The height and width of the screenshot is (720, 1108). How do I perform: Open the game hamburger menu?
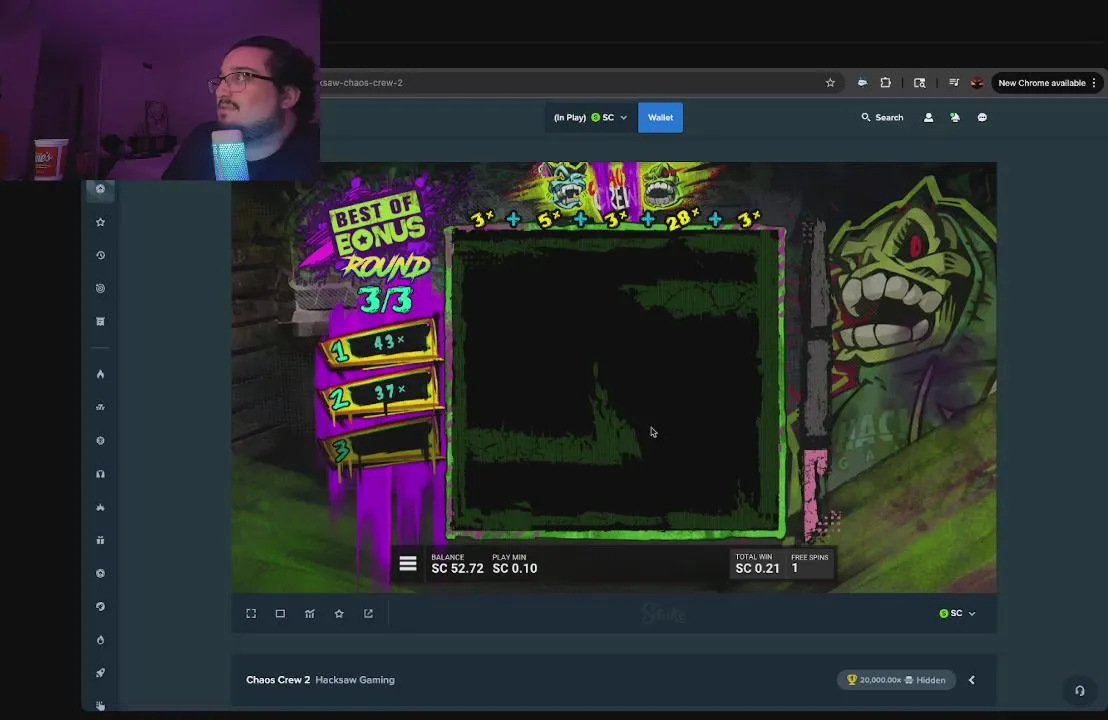pos(408,563)
